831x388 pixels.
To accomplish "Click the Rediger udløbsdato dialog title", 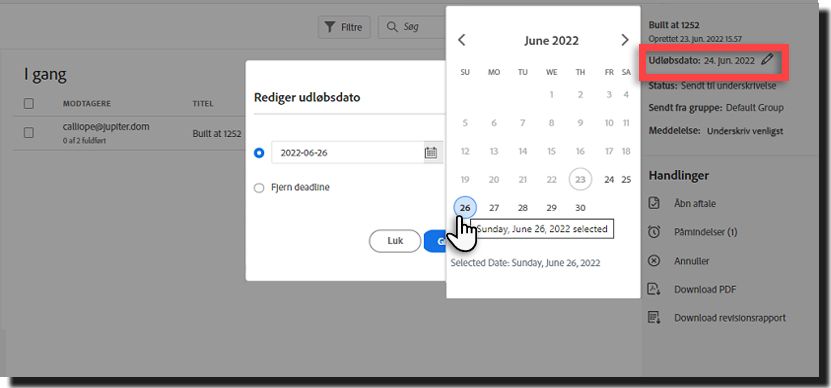I will (307, 97).
